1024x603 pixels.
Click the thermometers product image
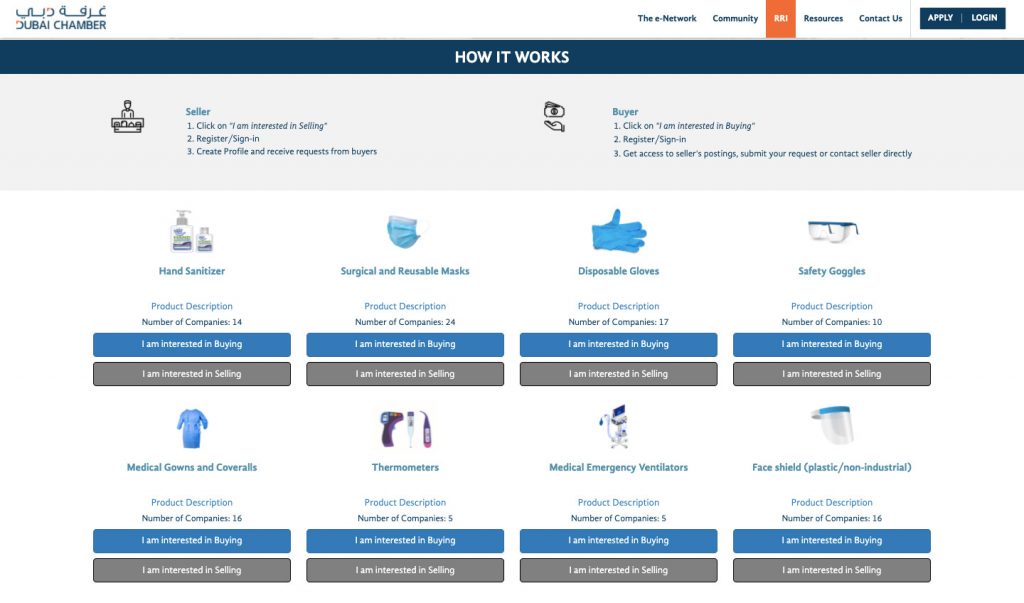[405, 429]
